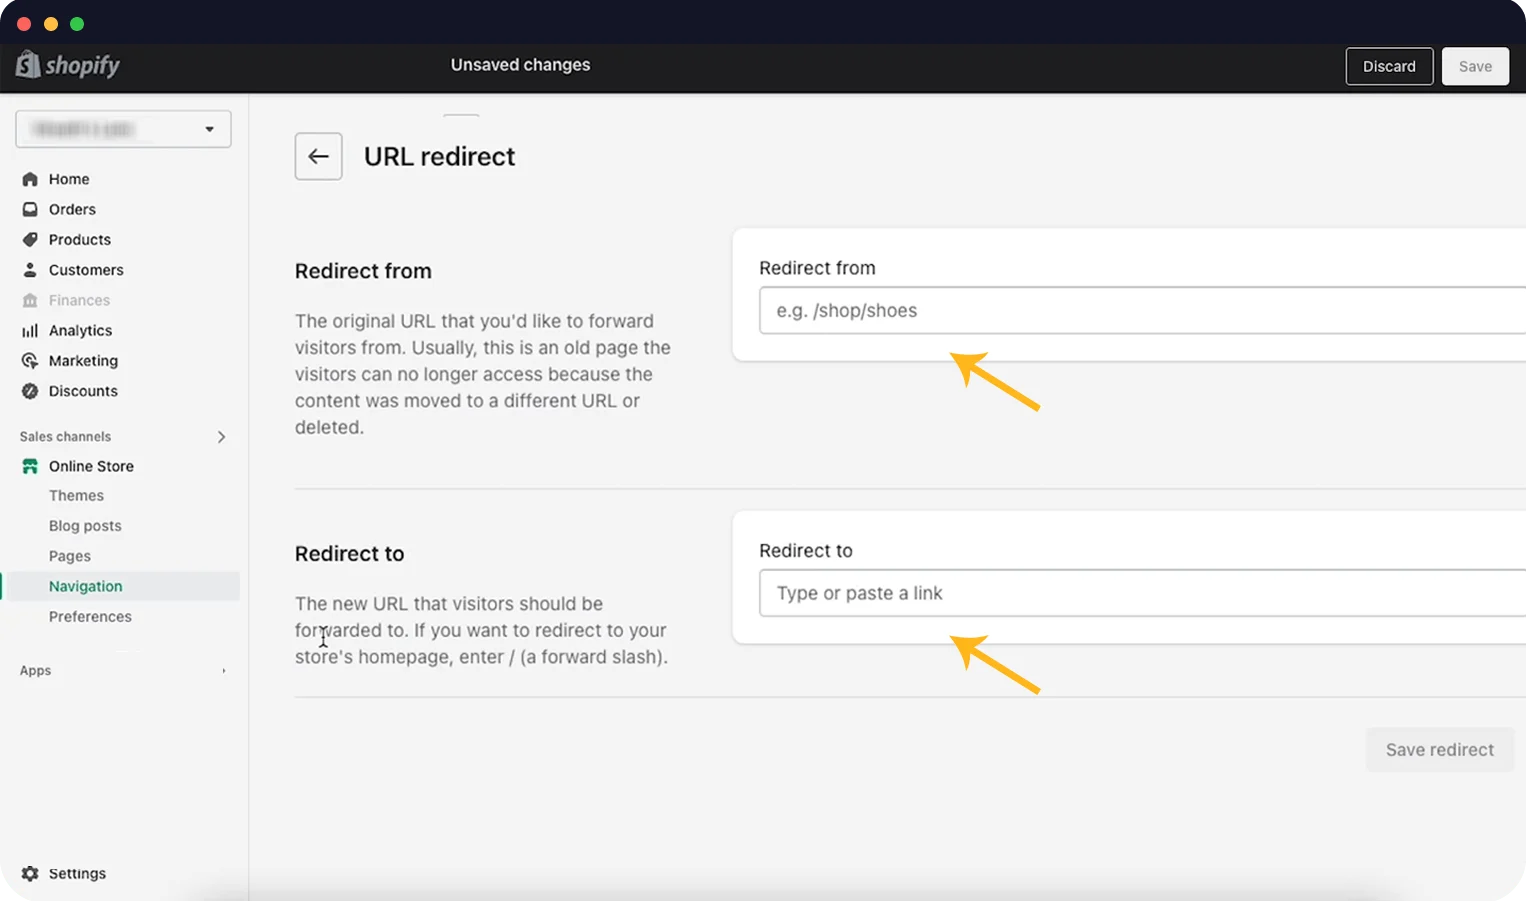Open Home in the sidebar
The height and width of the screenshot is (901, 1526).
[69, 179]
